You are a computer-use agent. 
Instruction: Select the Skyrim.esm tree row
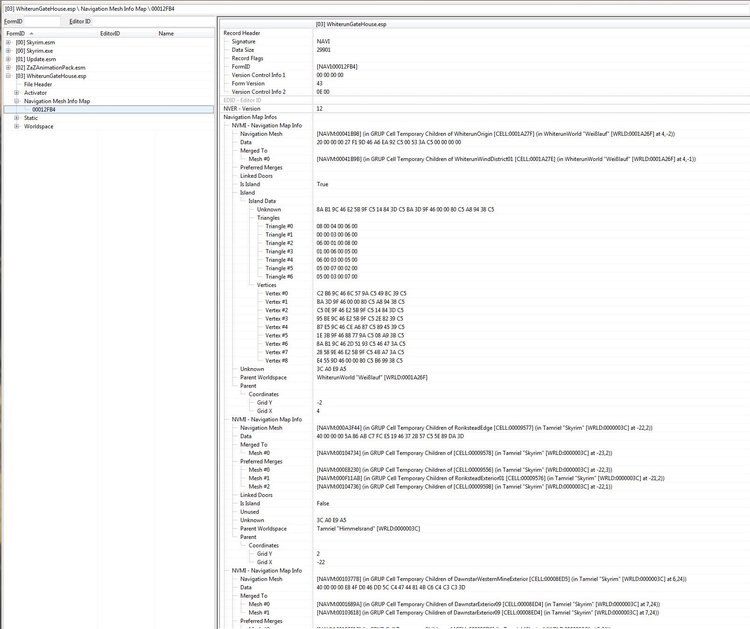point(35,43)
